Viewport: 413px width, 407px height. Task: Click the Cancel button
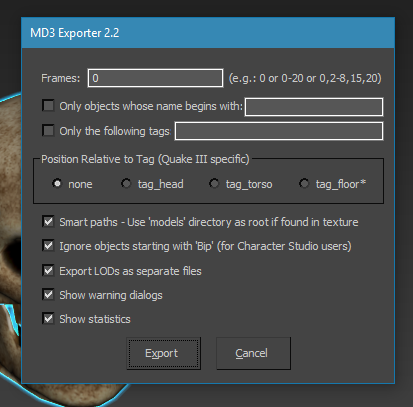[x=253, y=353]
